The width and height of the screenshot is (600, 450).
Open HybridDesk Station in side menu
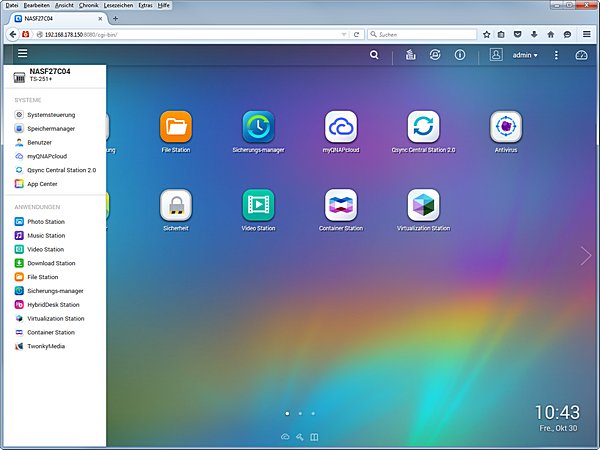click(47, 305)
